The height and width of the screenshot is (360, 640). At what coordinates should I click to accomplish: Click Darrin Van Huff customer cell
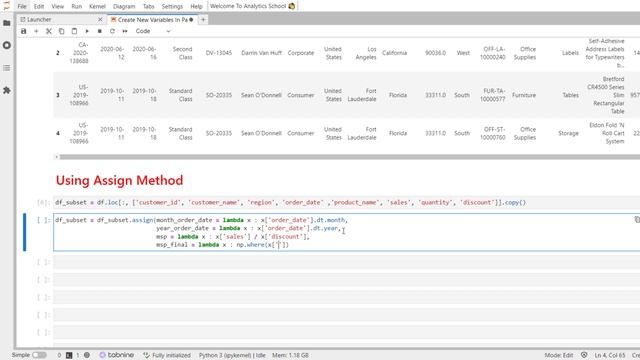(x=261, y=53)
